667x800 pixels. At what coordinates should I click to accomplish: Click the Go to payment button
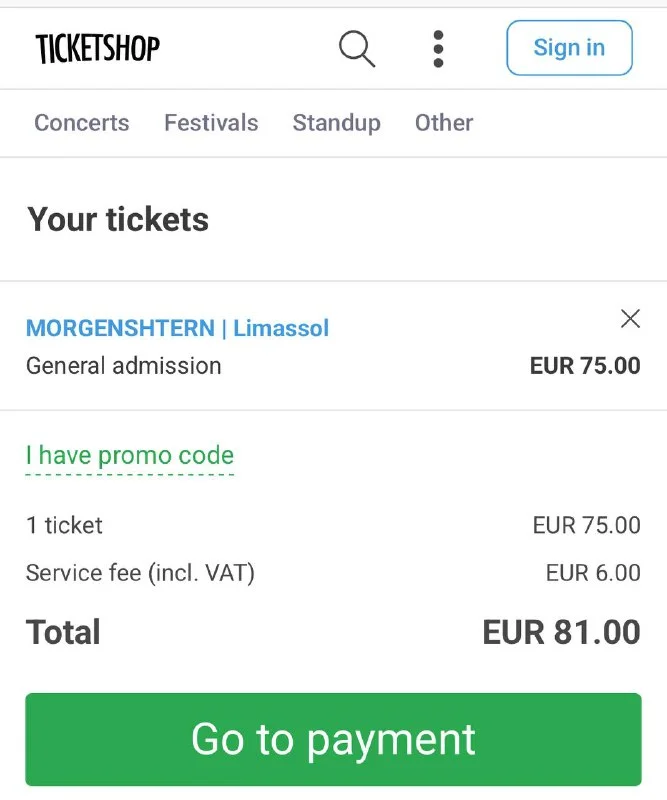pyautogui.click(x=333, y=740)
